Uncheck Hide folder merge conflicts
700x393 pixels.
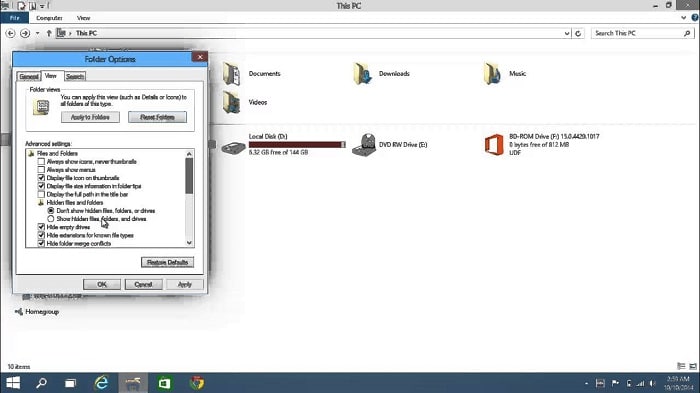(41, 243)
